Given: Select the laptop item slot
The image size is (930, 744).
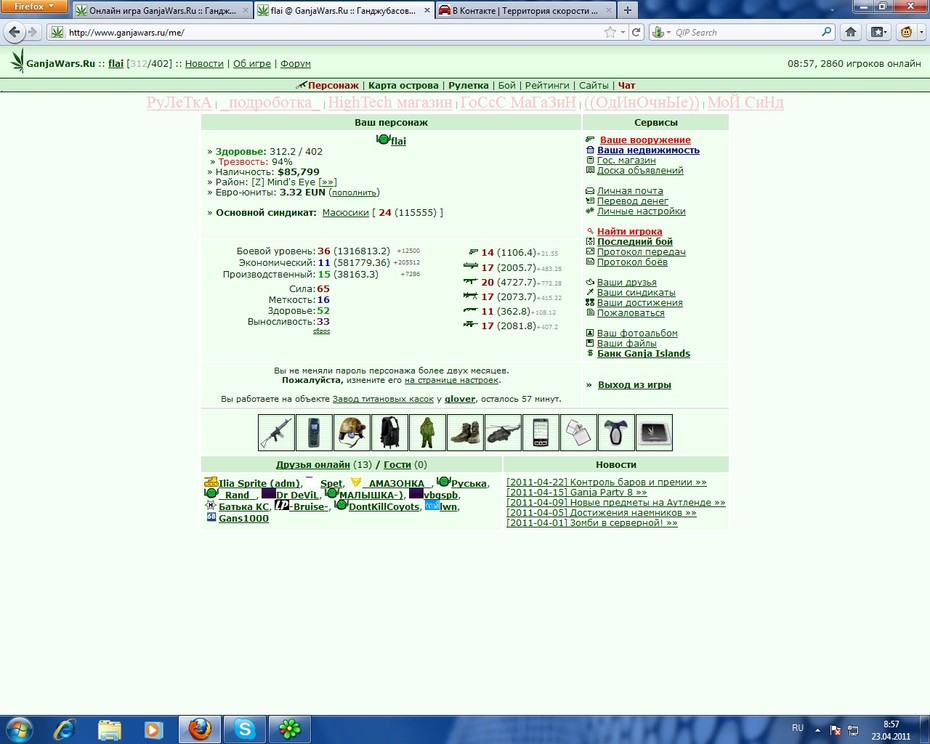Looking at the screenshot, I should 654,433.
